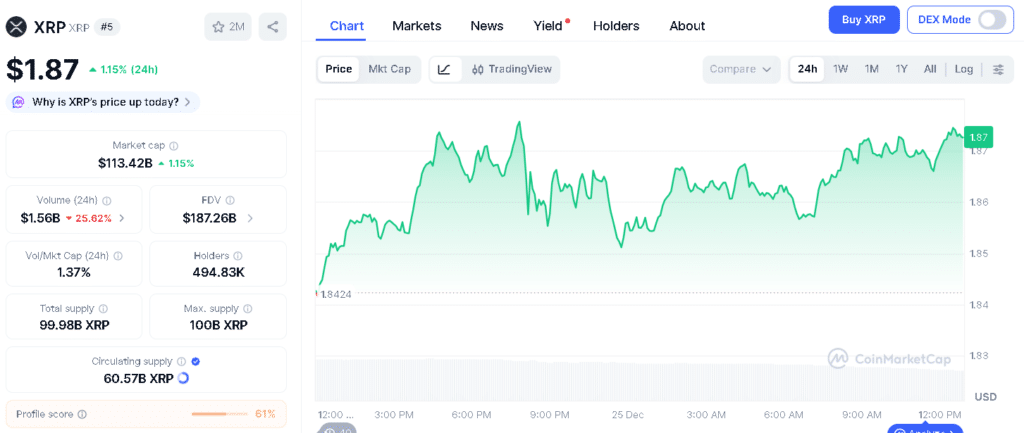Select 1W time range
Image resolution: width=1024 pixels, height=433 pixels.
(840, 69)
